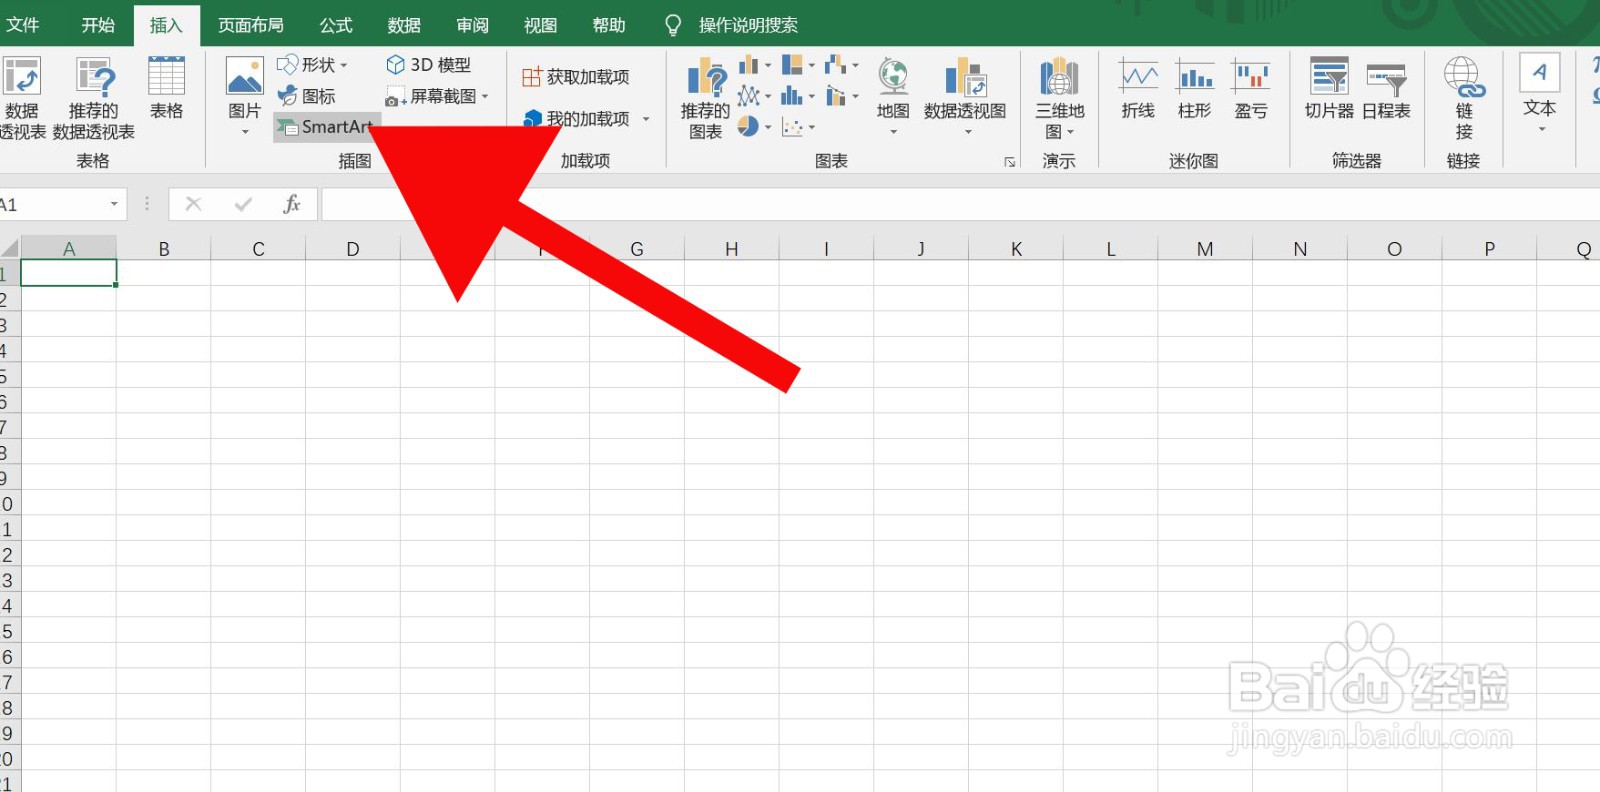Viewport: 1600px width, 792px height.
Task: Click the Insert Function fx button
Action: point(291,204)
